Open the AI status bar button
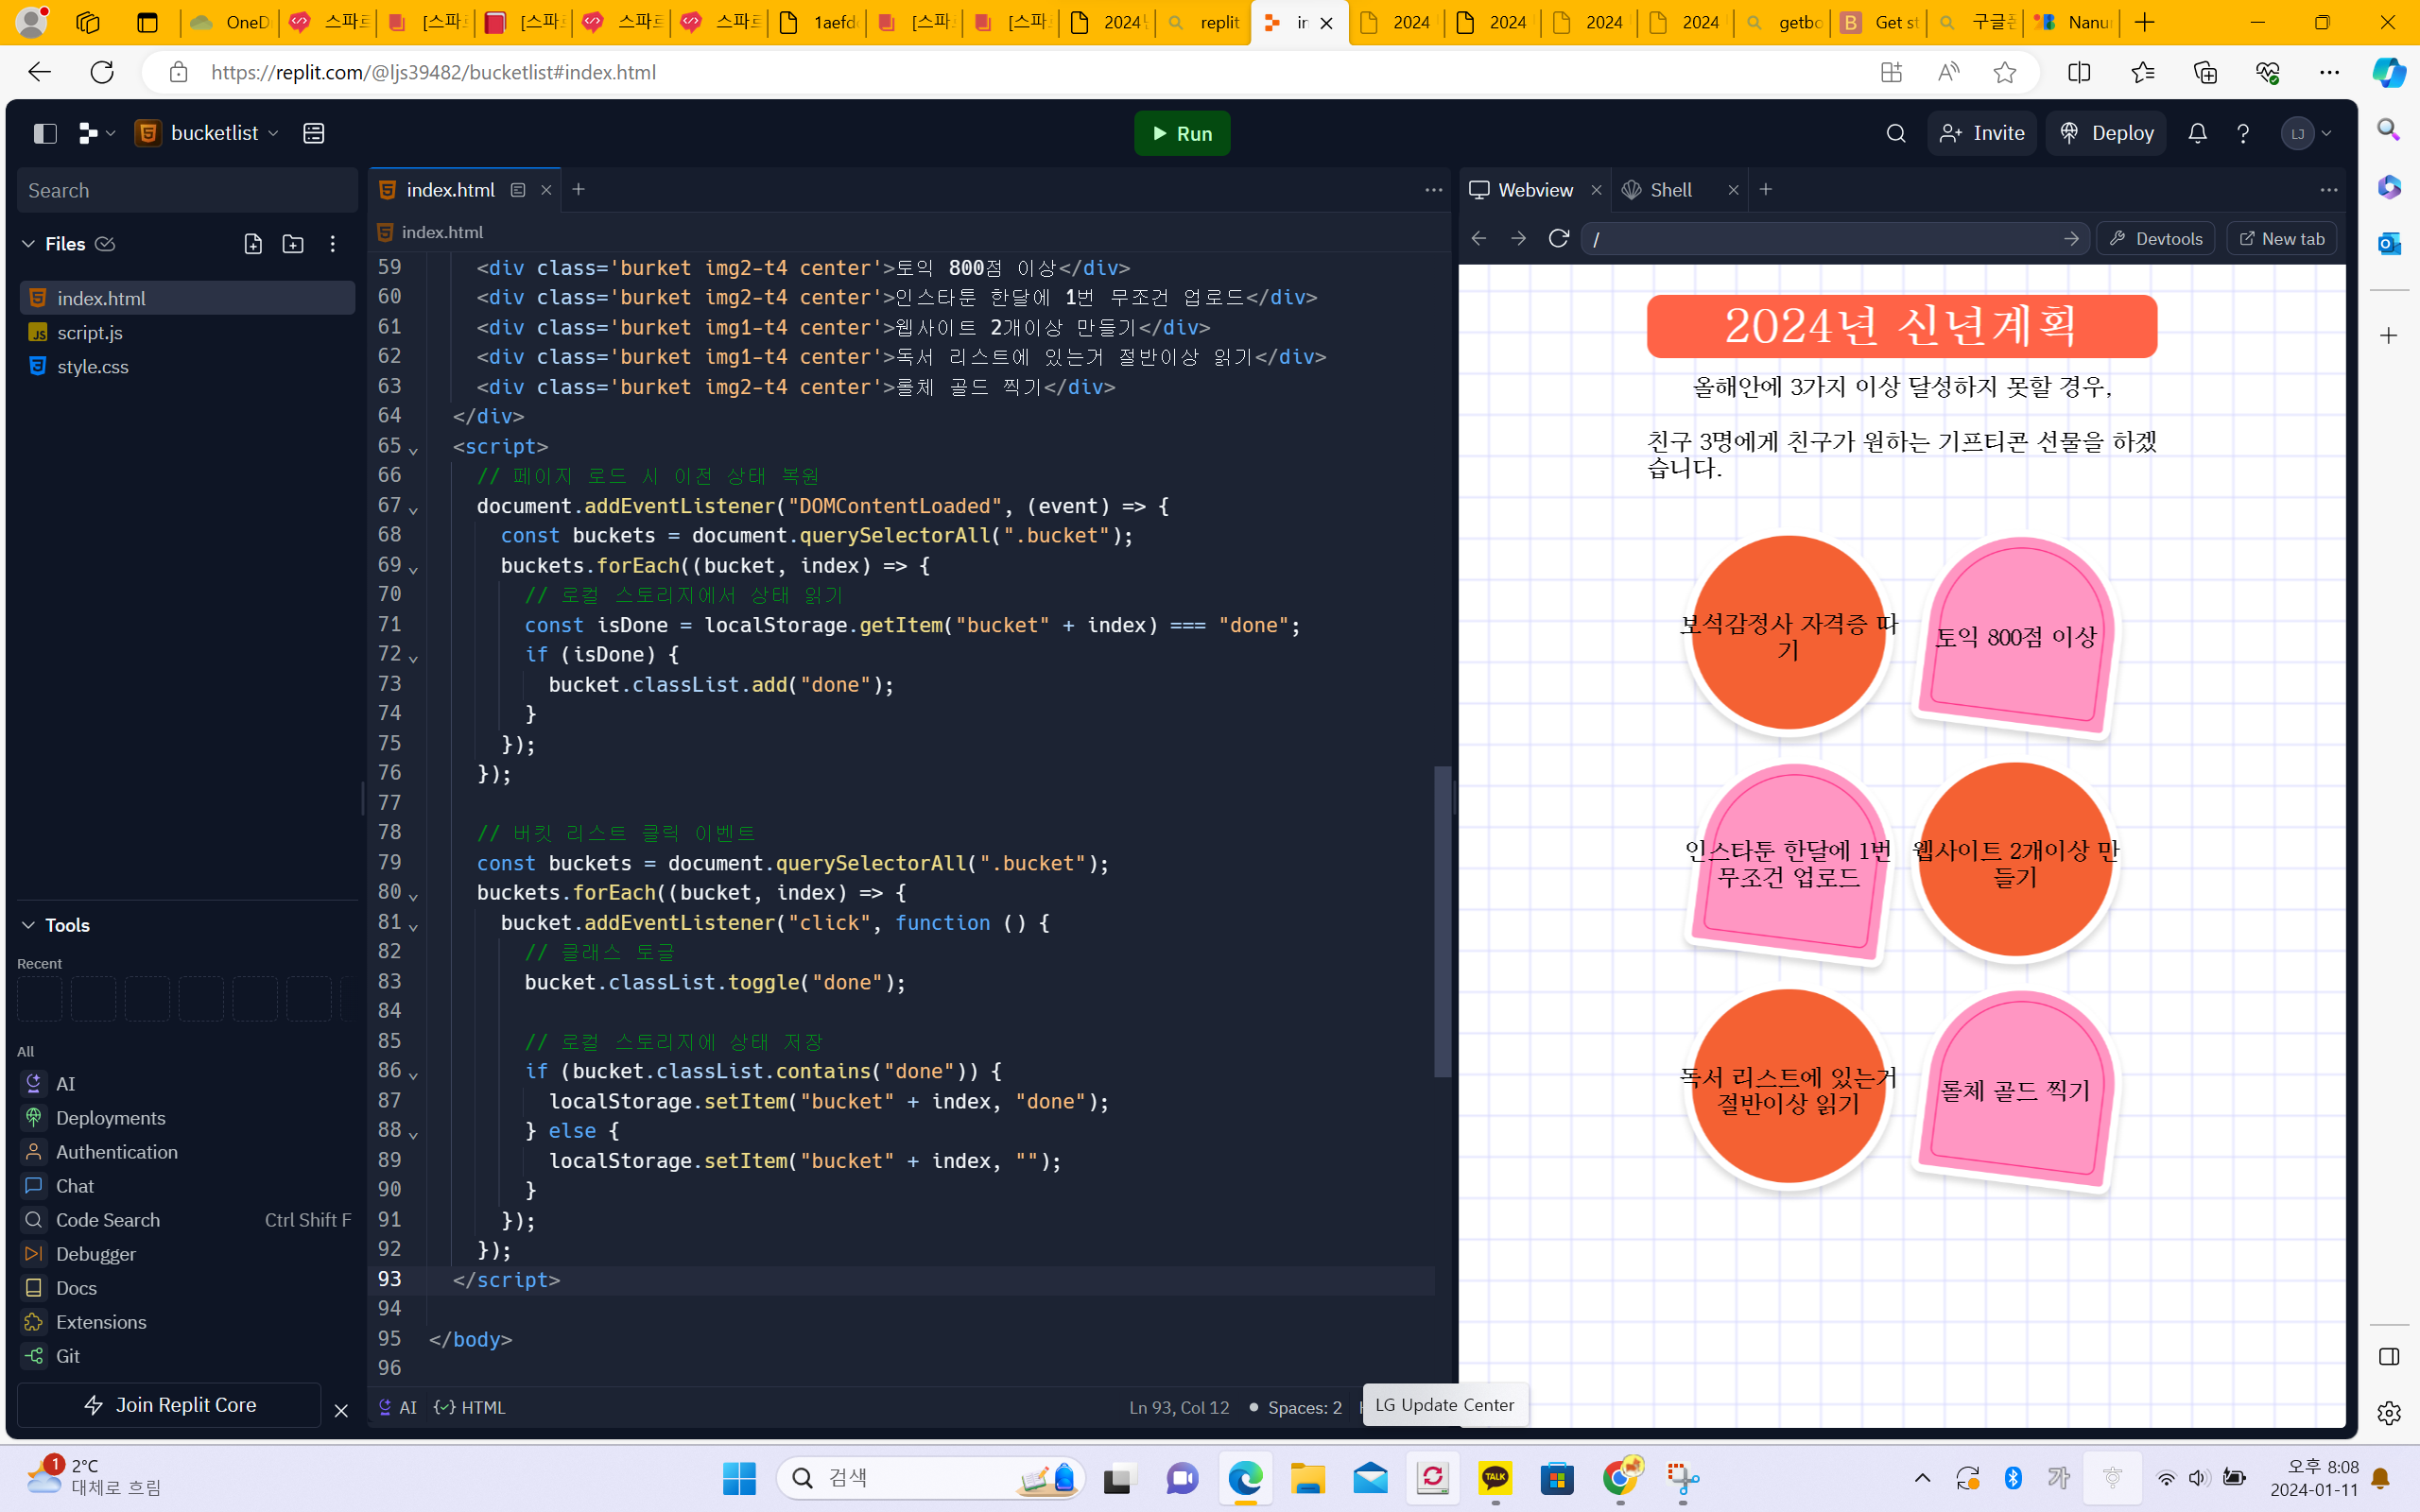This screenshot has height=1512, width=2420. click(x=397, y=1407)
